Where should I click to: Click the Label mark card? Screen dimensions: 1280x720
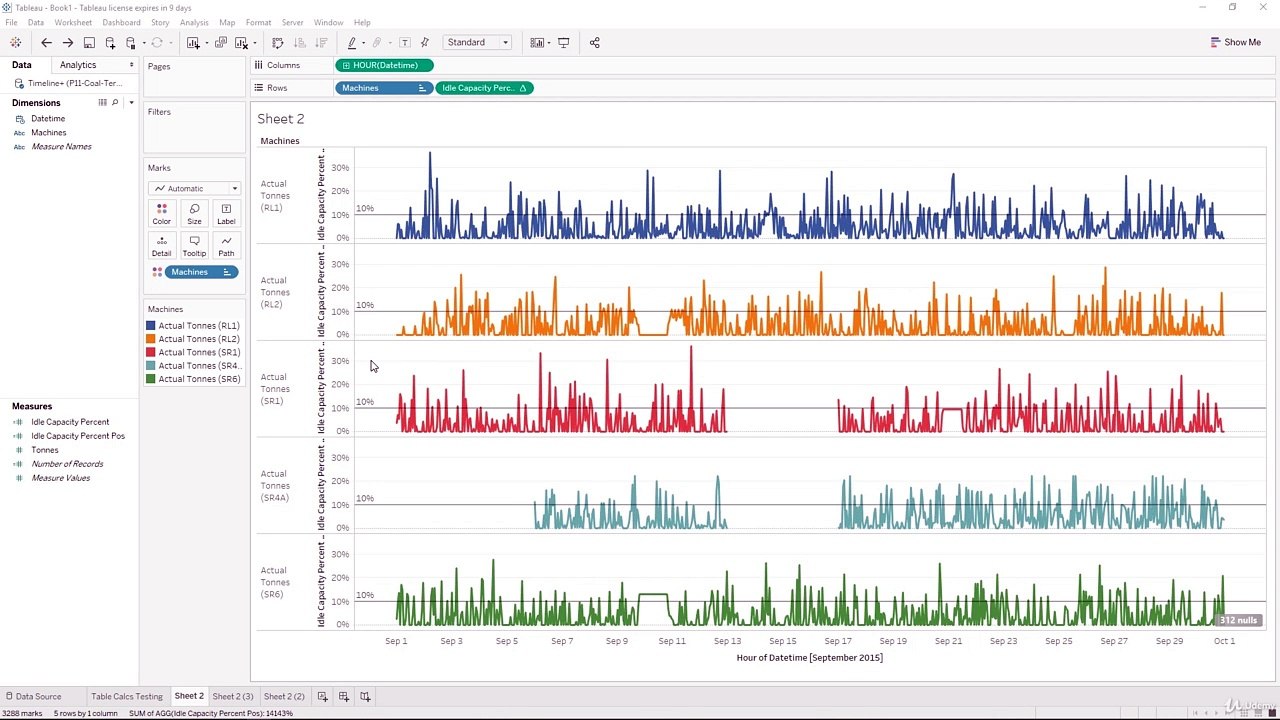coord(226,214)
